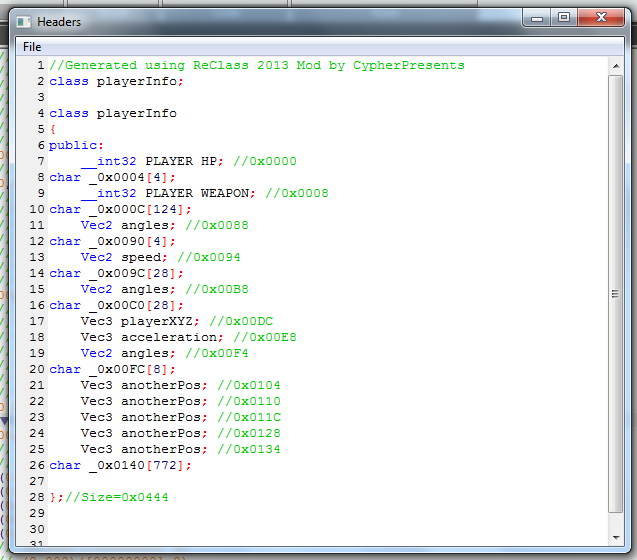637x560 pixels.
Task: Click the opening brace on line 5
Action: coord(52,129)
